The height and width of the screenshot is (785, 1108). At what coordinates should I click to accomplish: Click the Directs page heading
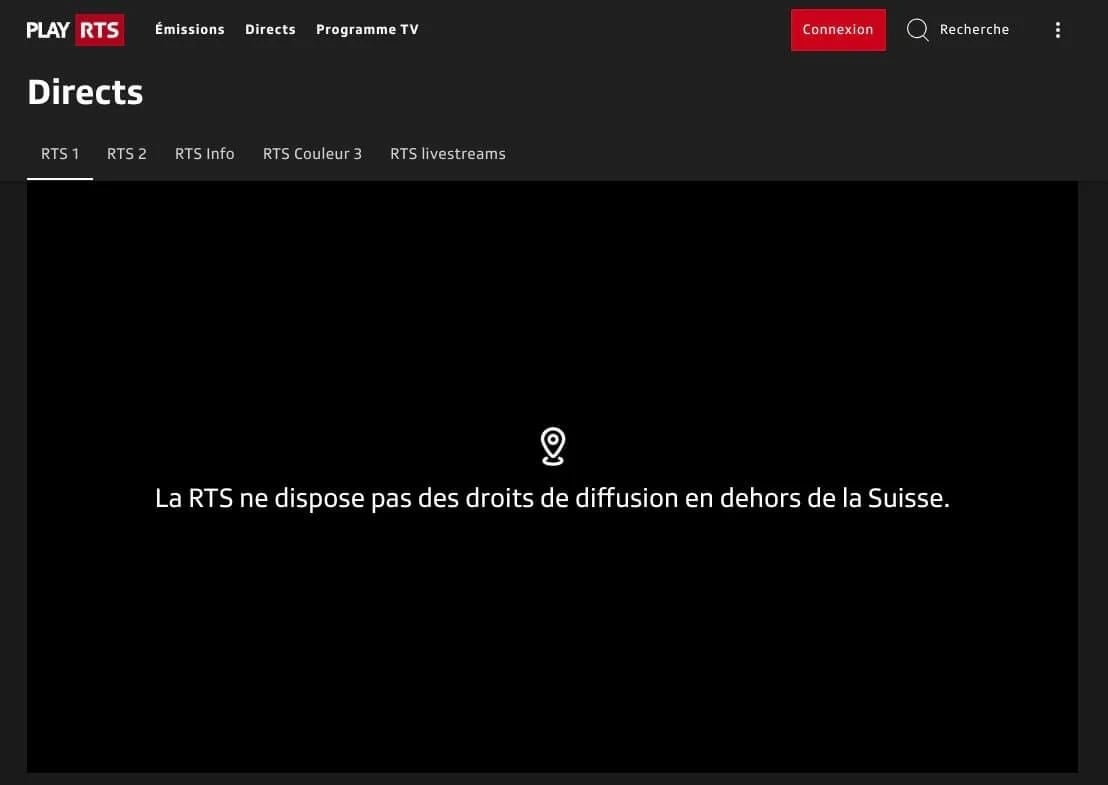click(86, 93)
